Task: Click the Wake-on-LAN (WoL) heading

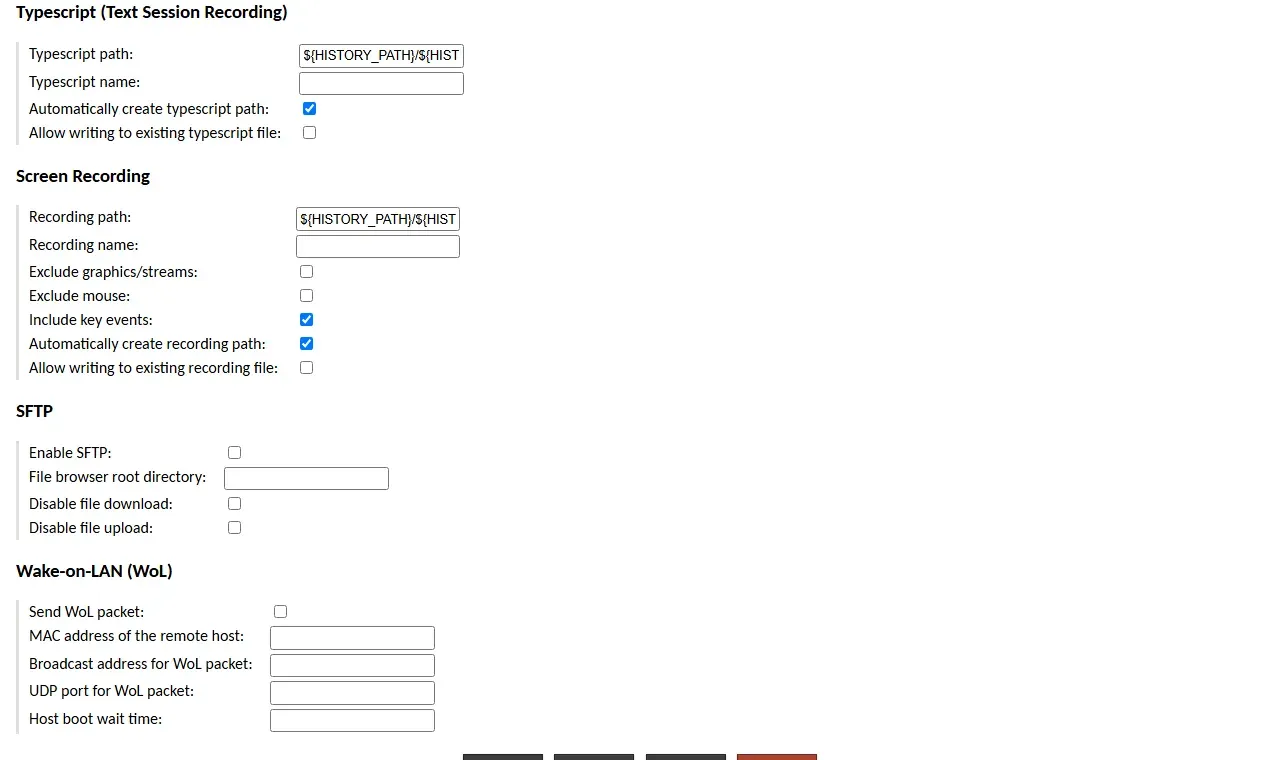Action: click(x=94, y=571)
